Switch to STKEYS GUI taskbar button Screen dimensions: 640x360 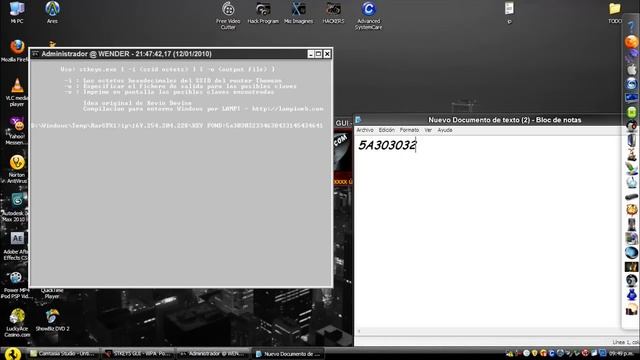(x=138, y=353)
